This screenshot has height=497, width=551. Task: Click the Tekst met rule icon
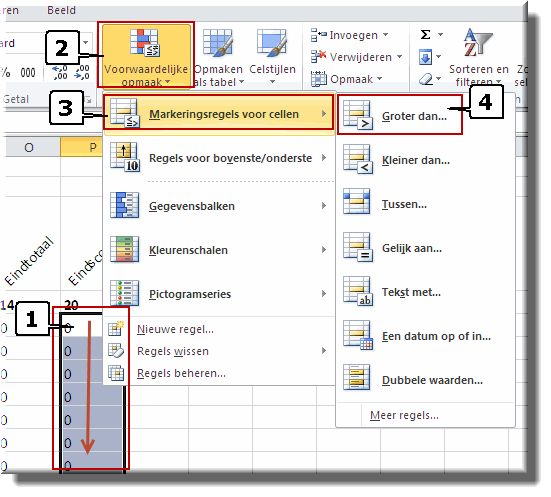(358, 291)
